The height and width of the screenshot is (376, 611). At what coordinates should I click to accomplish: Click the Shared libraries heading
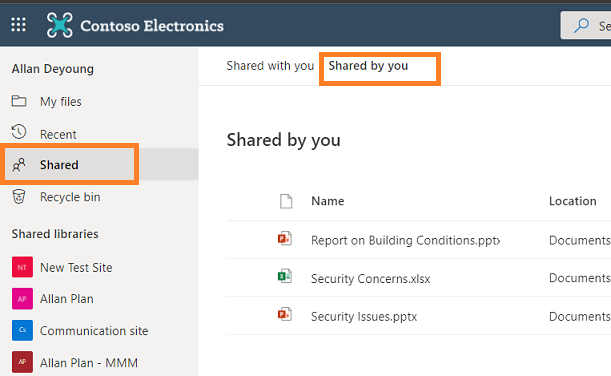pyautogui.click(x=55, y=234)
